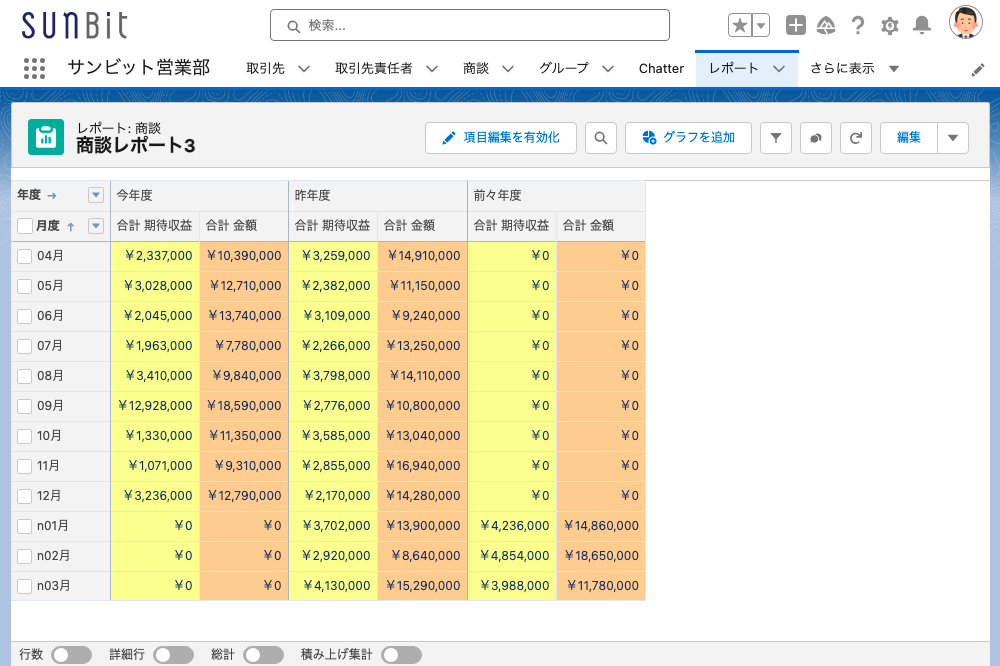Open the report filter funnel button
This screenshot has width=1000, height=666.
[x=776, y=138]
